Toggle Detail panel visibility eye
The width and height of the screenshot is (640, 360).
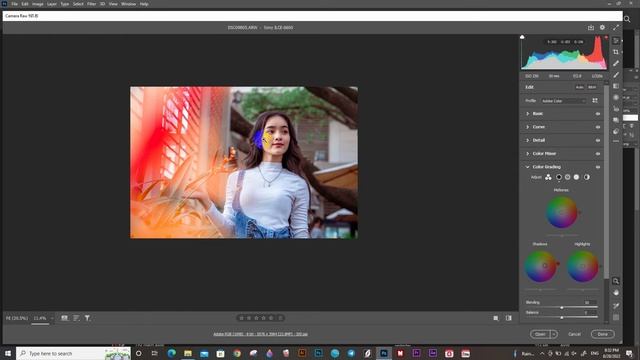pos(598,140)
